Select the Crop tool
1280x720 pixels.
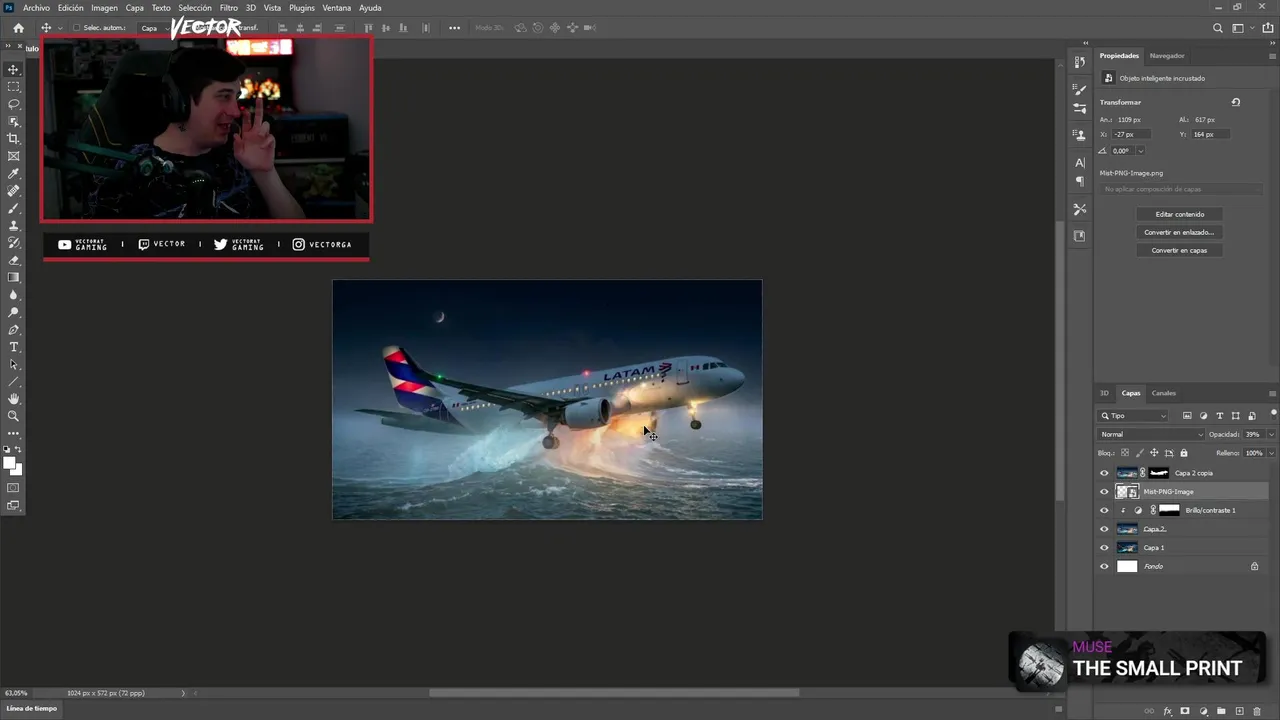tap(14, 139)
